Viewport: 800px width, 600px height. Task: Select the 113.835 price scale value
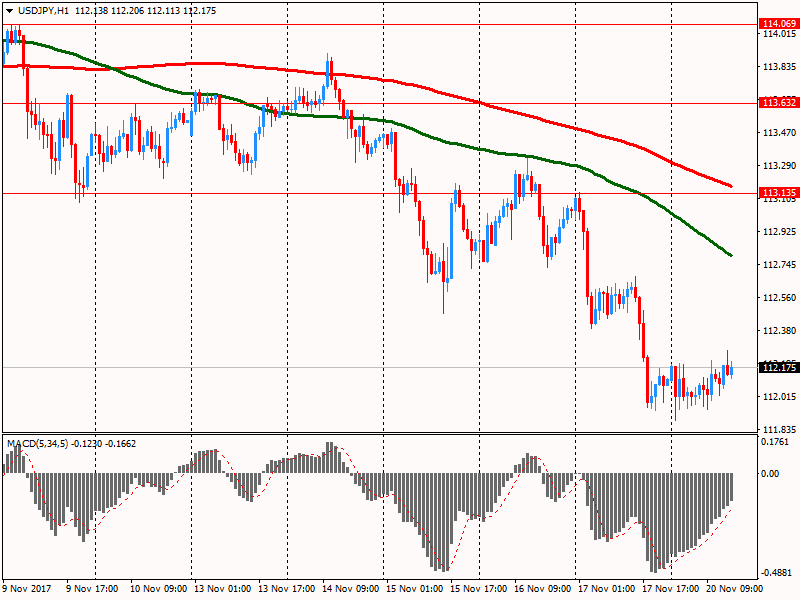pos(779,67)
